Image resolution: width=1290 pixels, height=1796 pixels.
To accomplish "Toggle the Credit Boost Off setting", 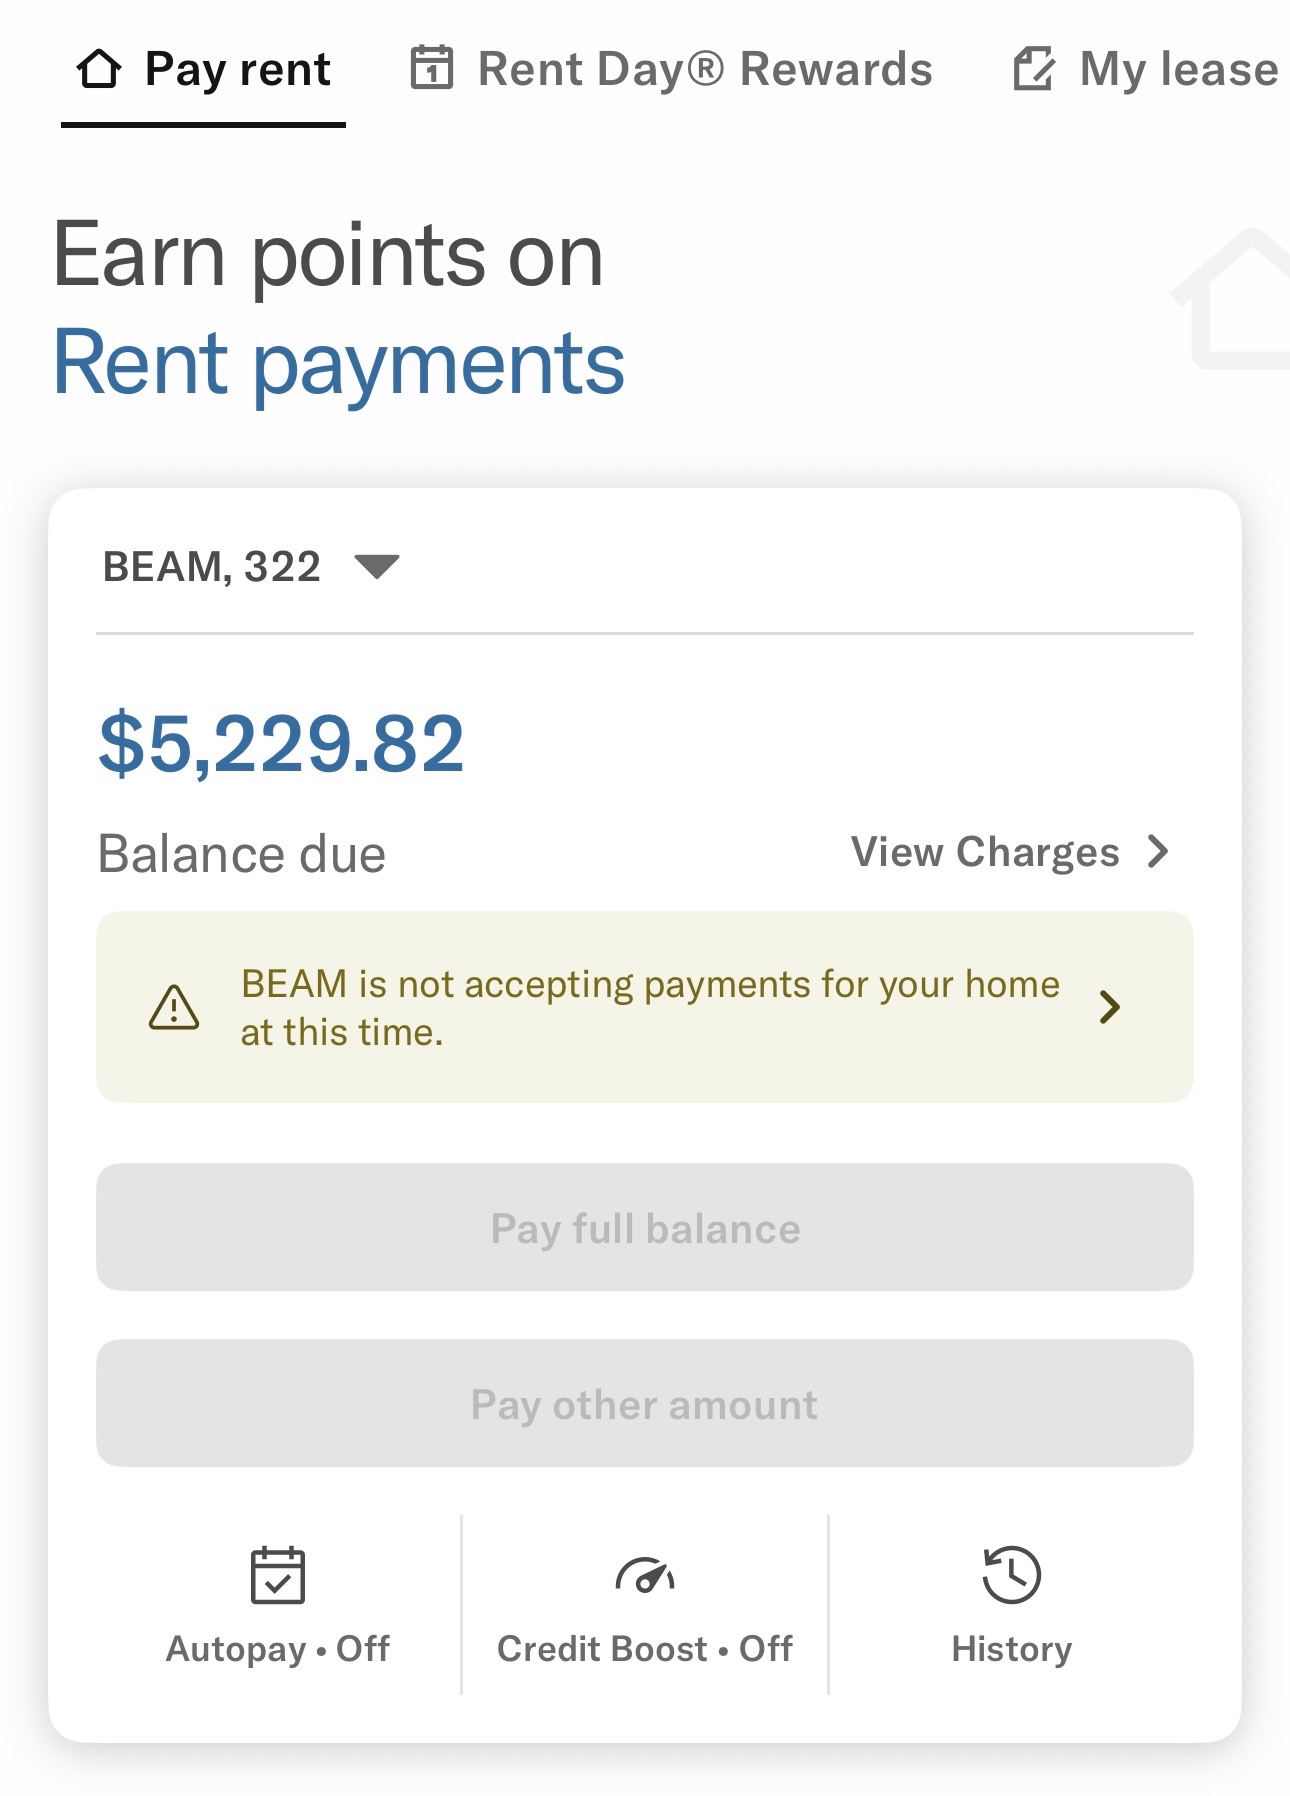I will coord(645,1648).
